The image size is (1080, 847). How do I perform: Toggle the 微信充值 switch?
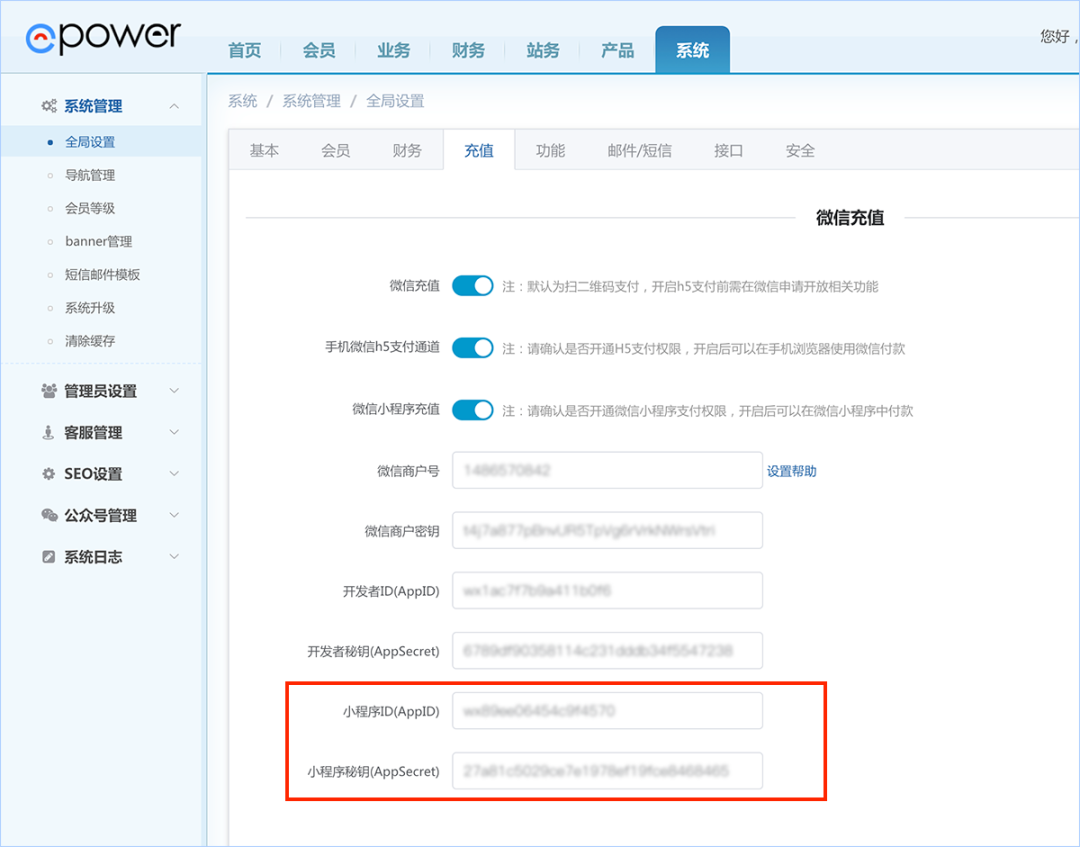[x=472, y=286]
